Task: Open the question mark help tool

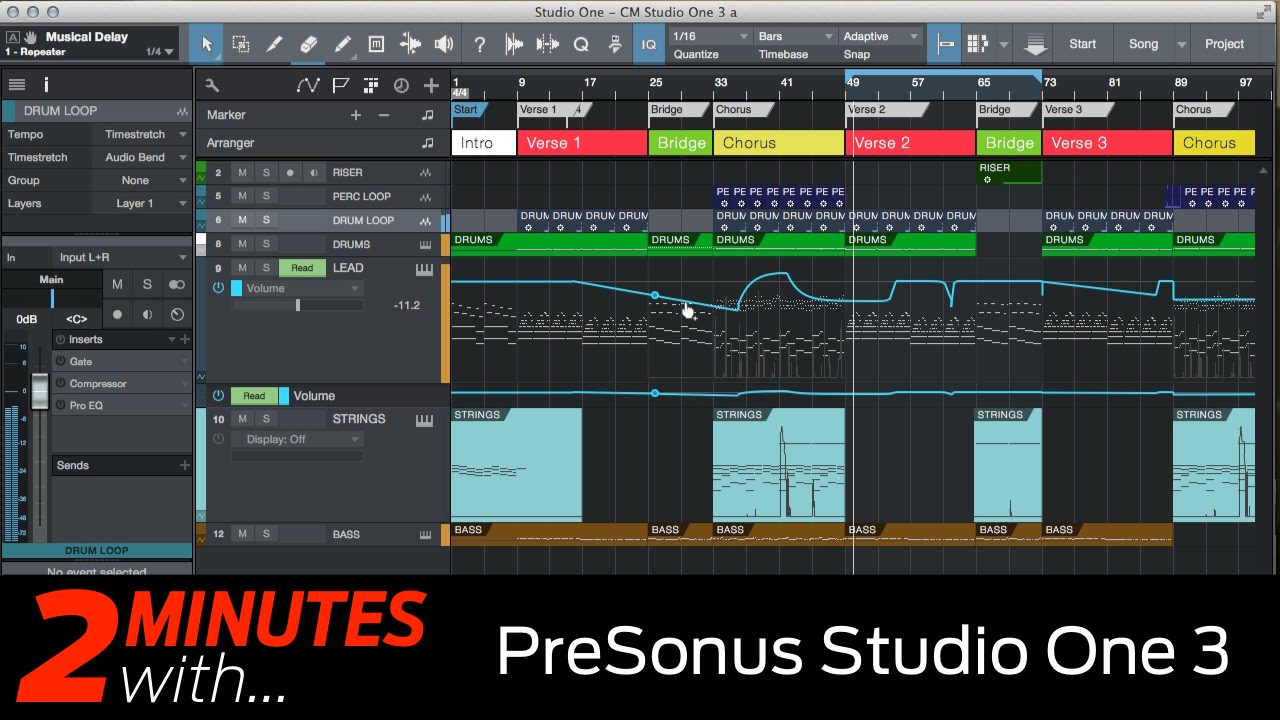Action: coord(480,44)
